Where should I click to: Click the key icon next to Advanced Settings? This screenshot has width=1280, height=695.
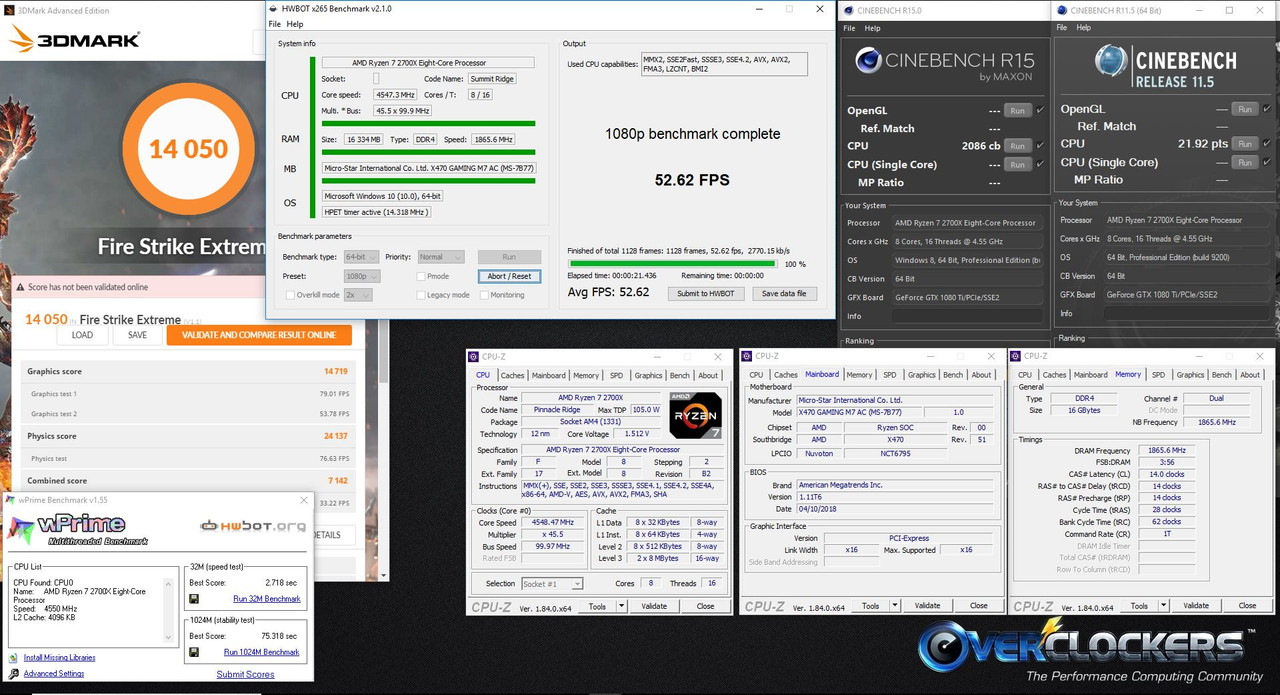click(x=14, y=673)
